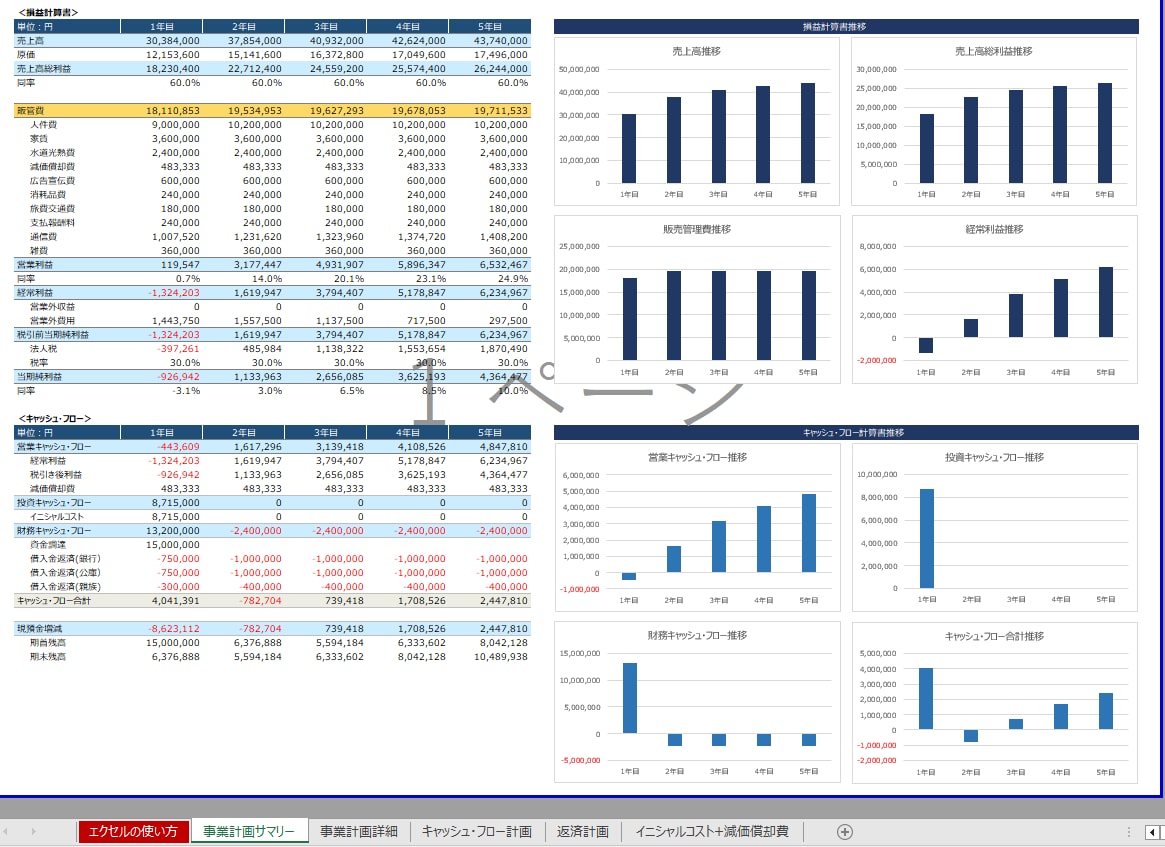Select the 事業計画サマリー sheet tab
Viewport: 1165px width, 847px height.
point(249,831)
